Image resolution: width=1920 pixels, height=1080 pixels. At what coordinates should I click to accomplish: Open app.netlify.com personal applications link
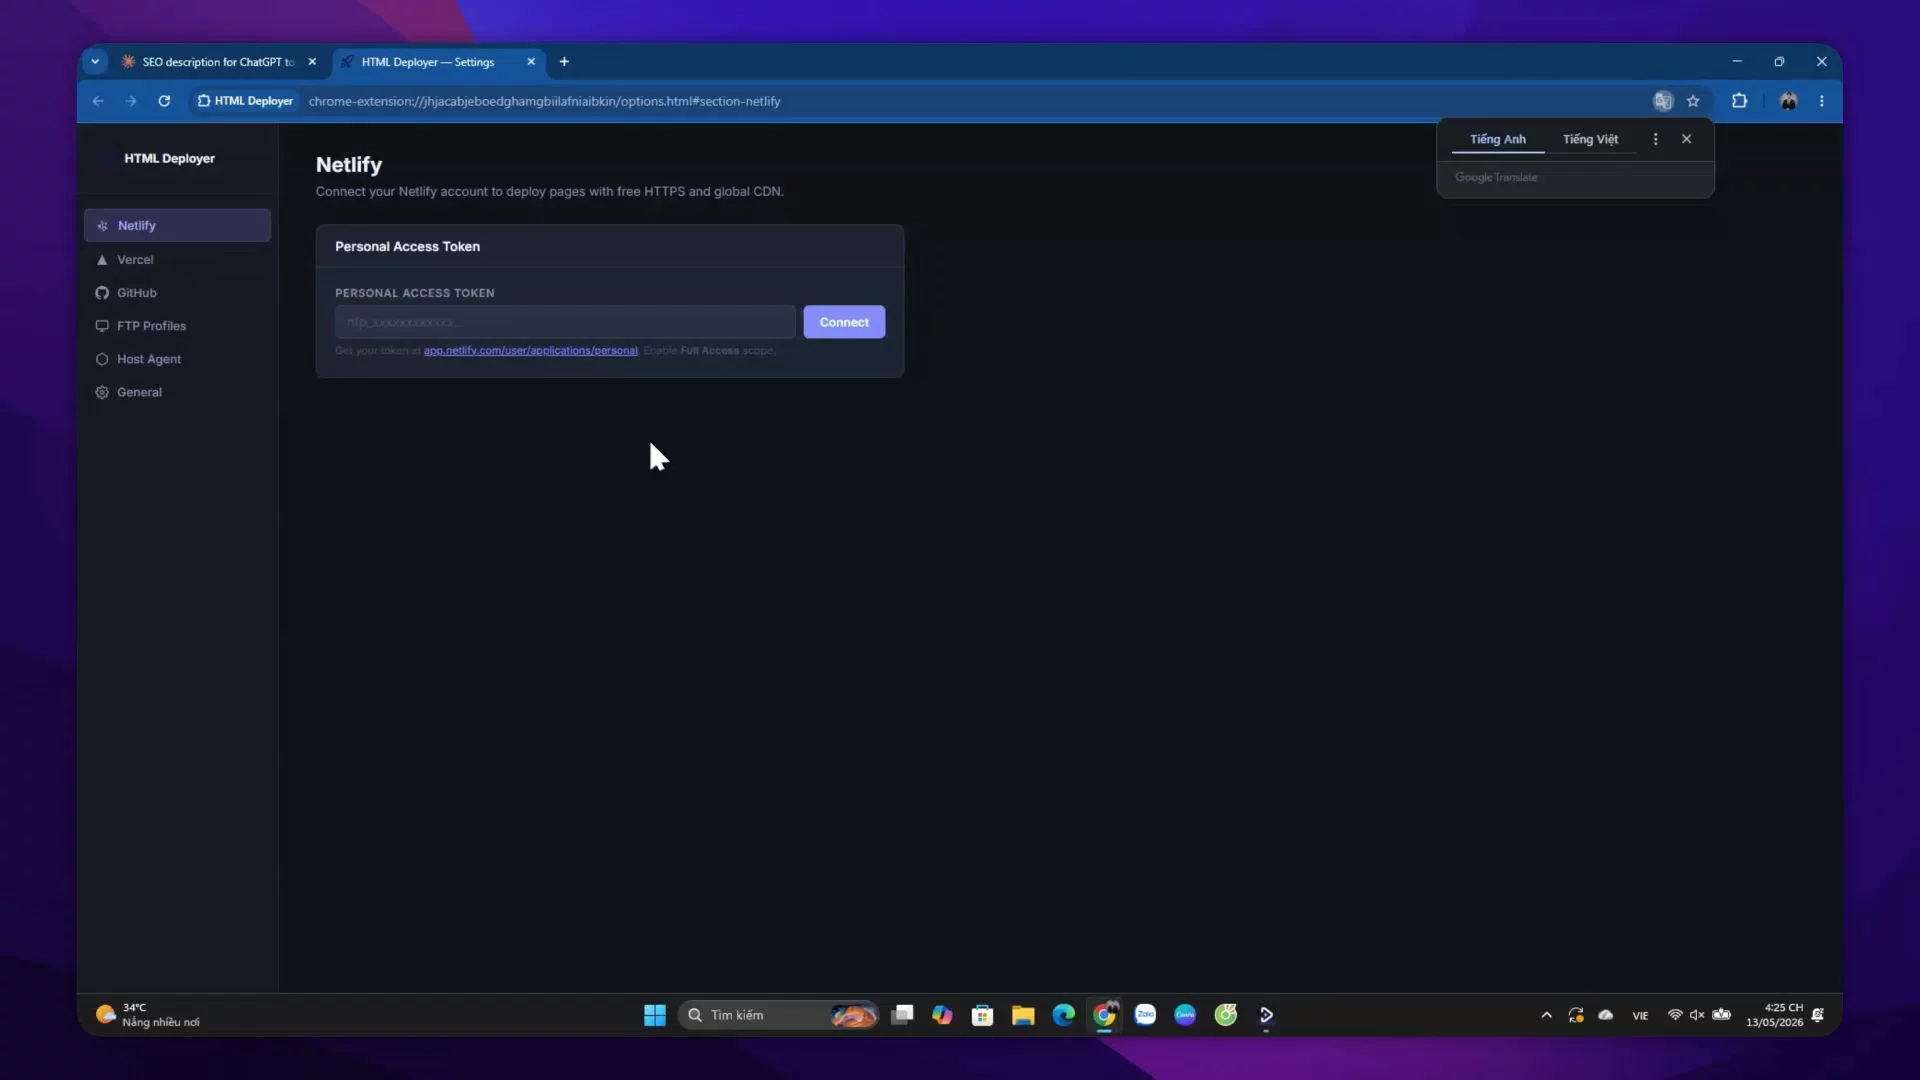tap(530, 350)
